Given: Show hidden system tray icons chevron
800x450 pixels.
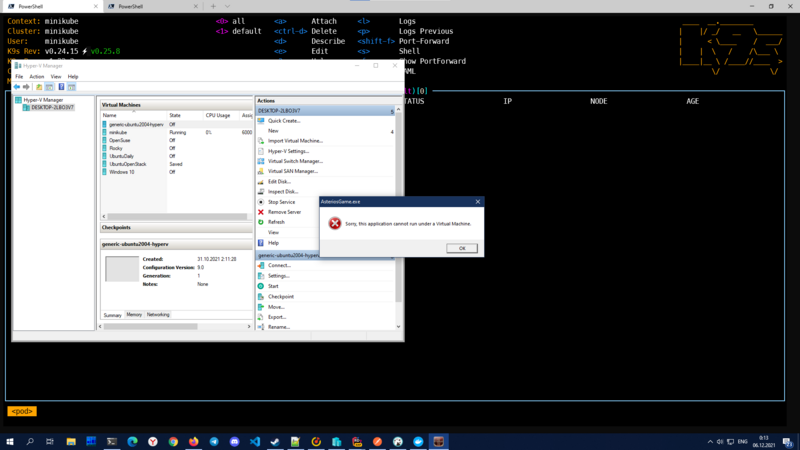Looking at the screenshot, I should coord(710,442).
